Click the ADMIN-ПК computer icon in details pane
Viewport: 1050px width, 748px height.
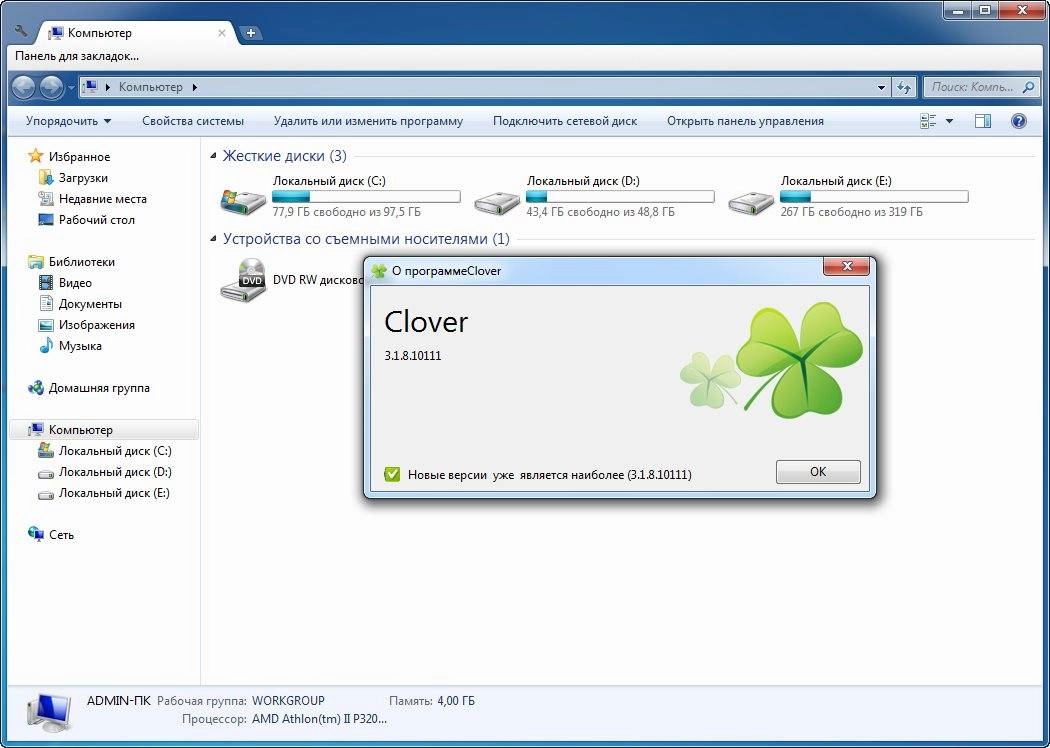[49, 712]
